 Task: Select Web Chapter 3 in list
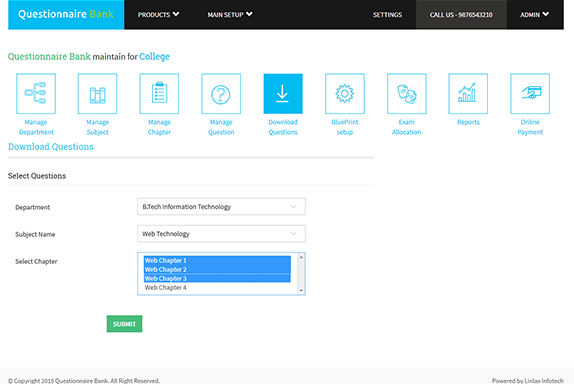pos(217,278)
